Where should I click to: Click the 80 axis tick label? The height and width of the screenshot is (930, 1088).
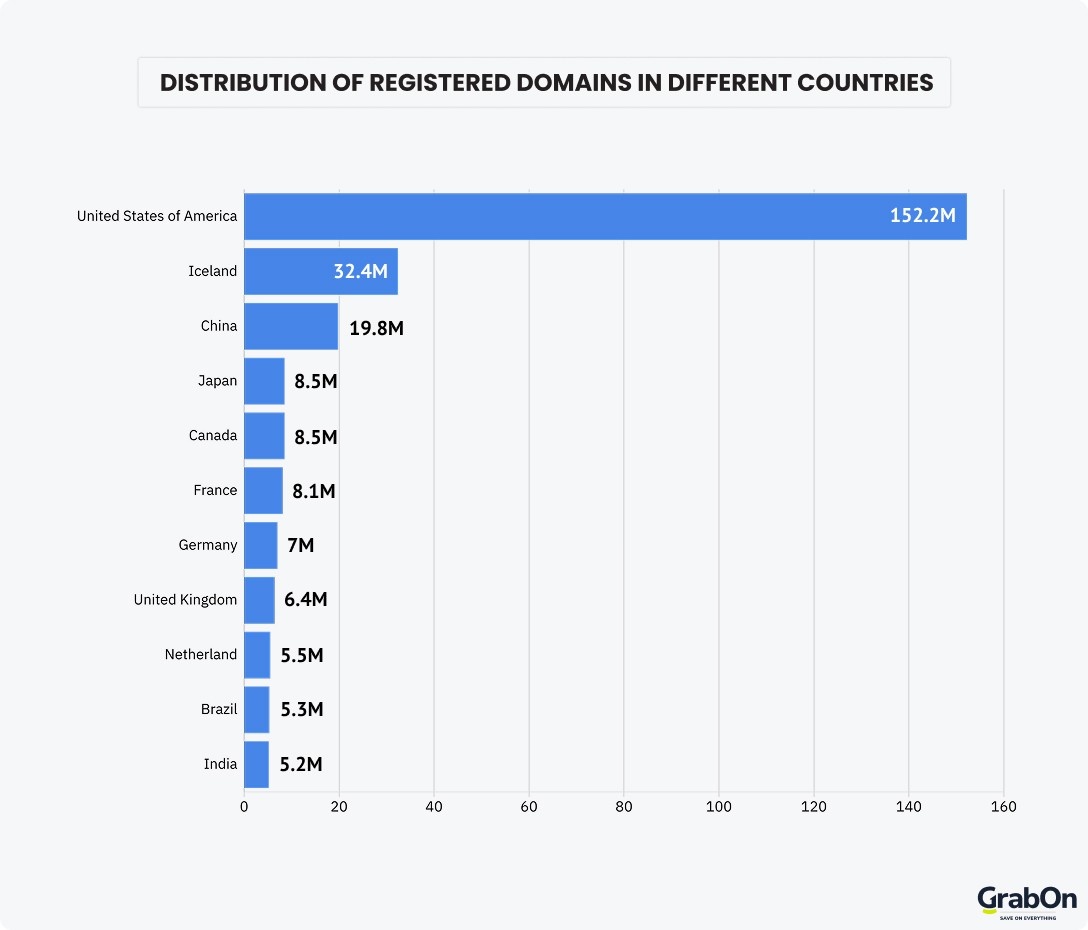tap(624, 806)
